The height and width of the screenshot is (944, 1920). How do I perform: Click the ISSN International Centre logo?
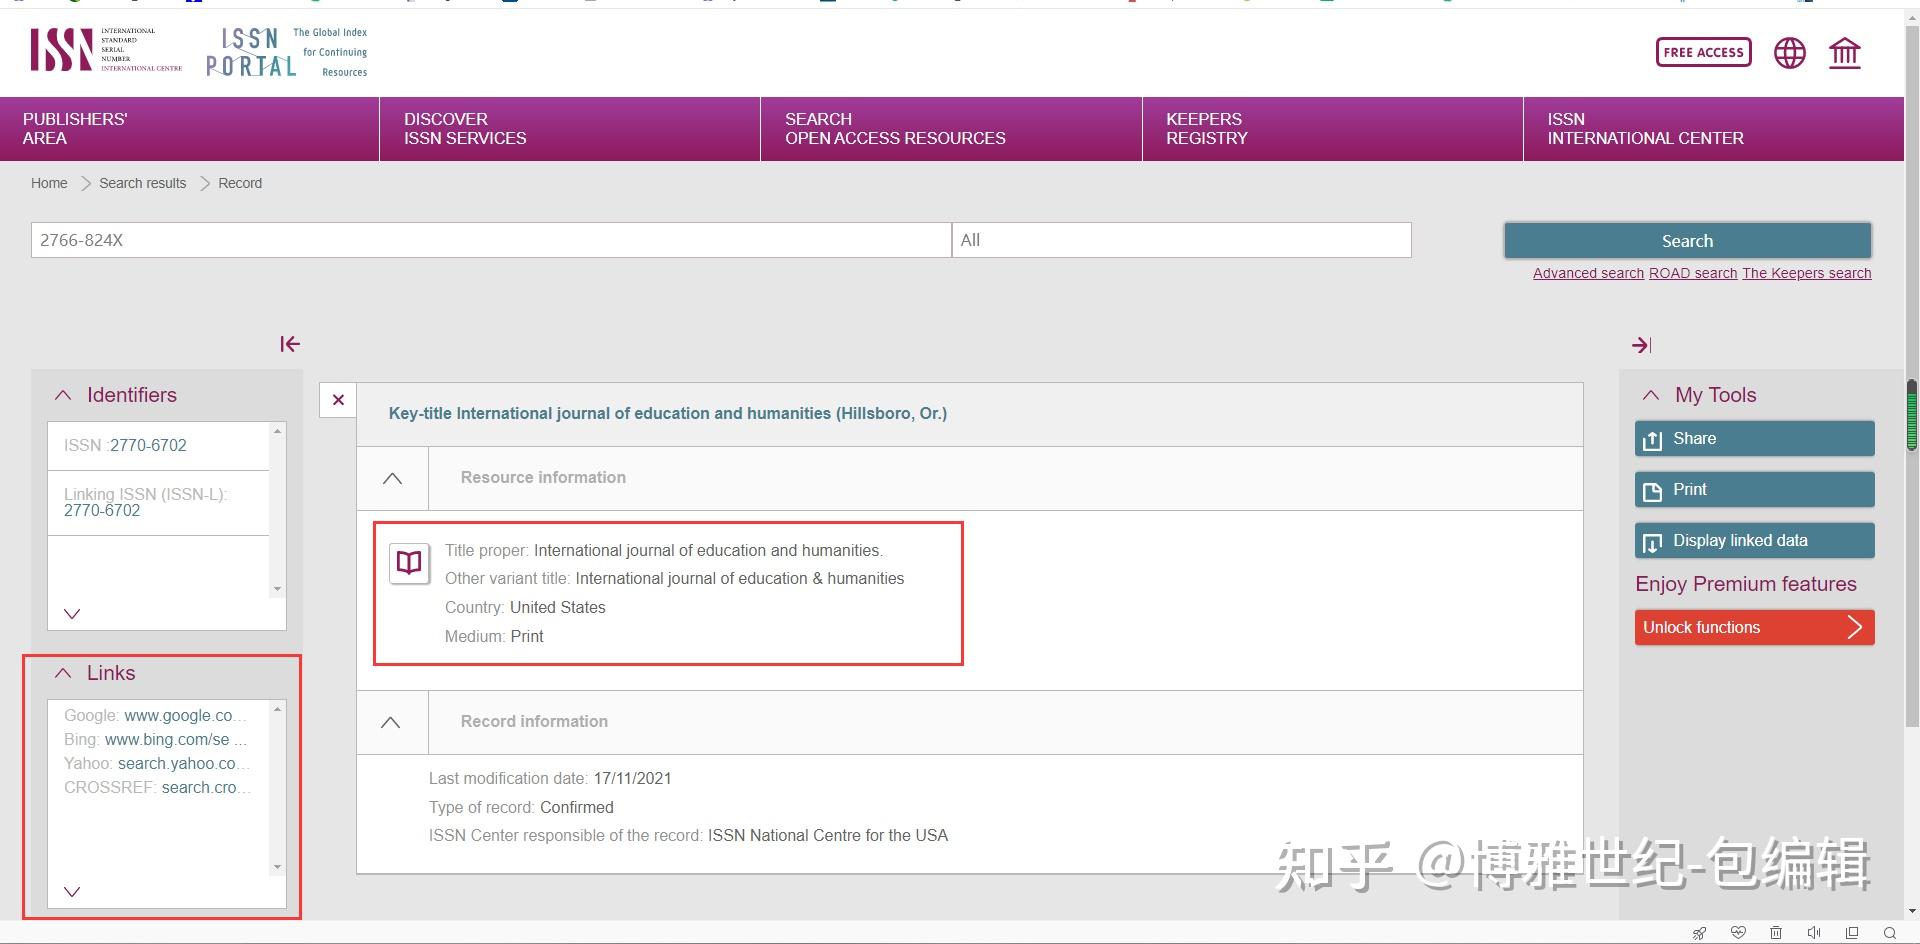106,50
